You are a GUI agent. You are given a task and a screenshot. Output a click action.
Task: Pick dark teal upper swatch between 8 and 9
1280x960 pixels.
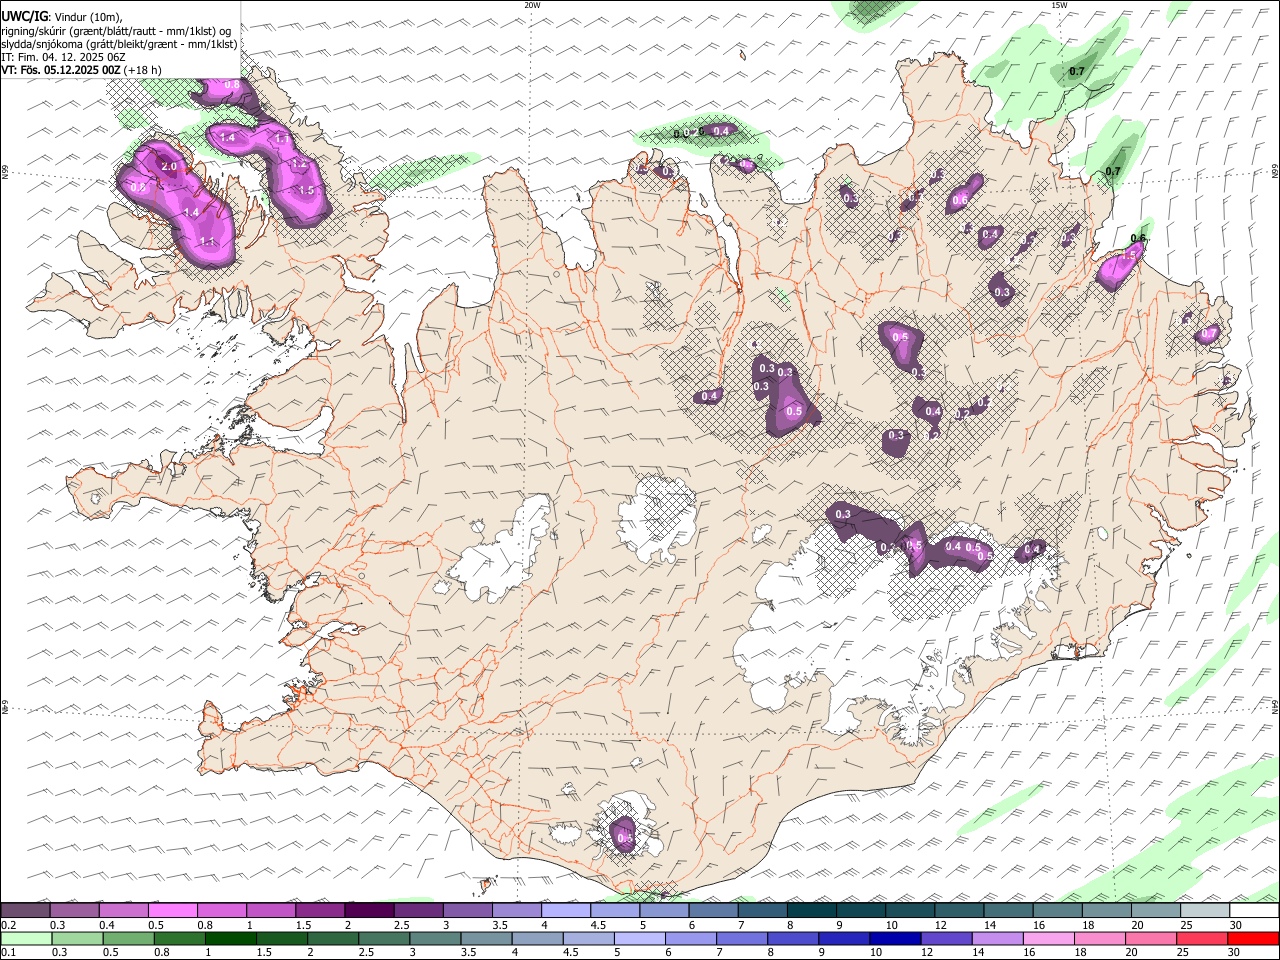(x=812, y=910)
